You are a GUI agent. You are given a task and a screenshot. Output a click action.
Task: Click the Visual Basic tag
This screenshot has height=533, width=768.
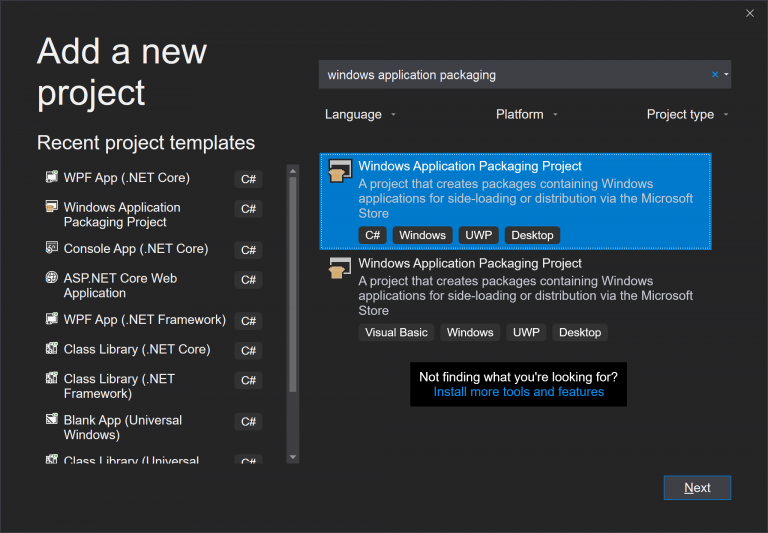coord(396,332)
